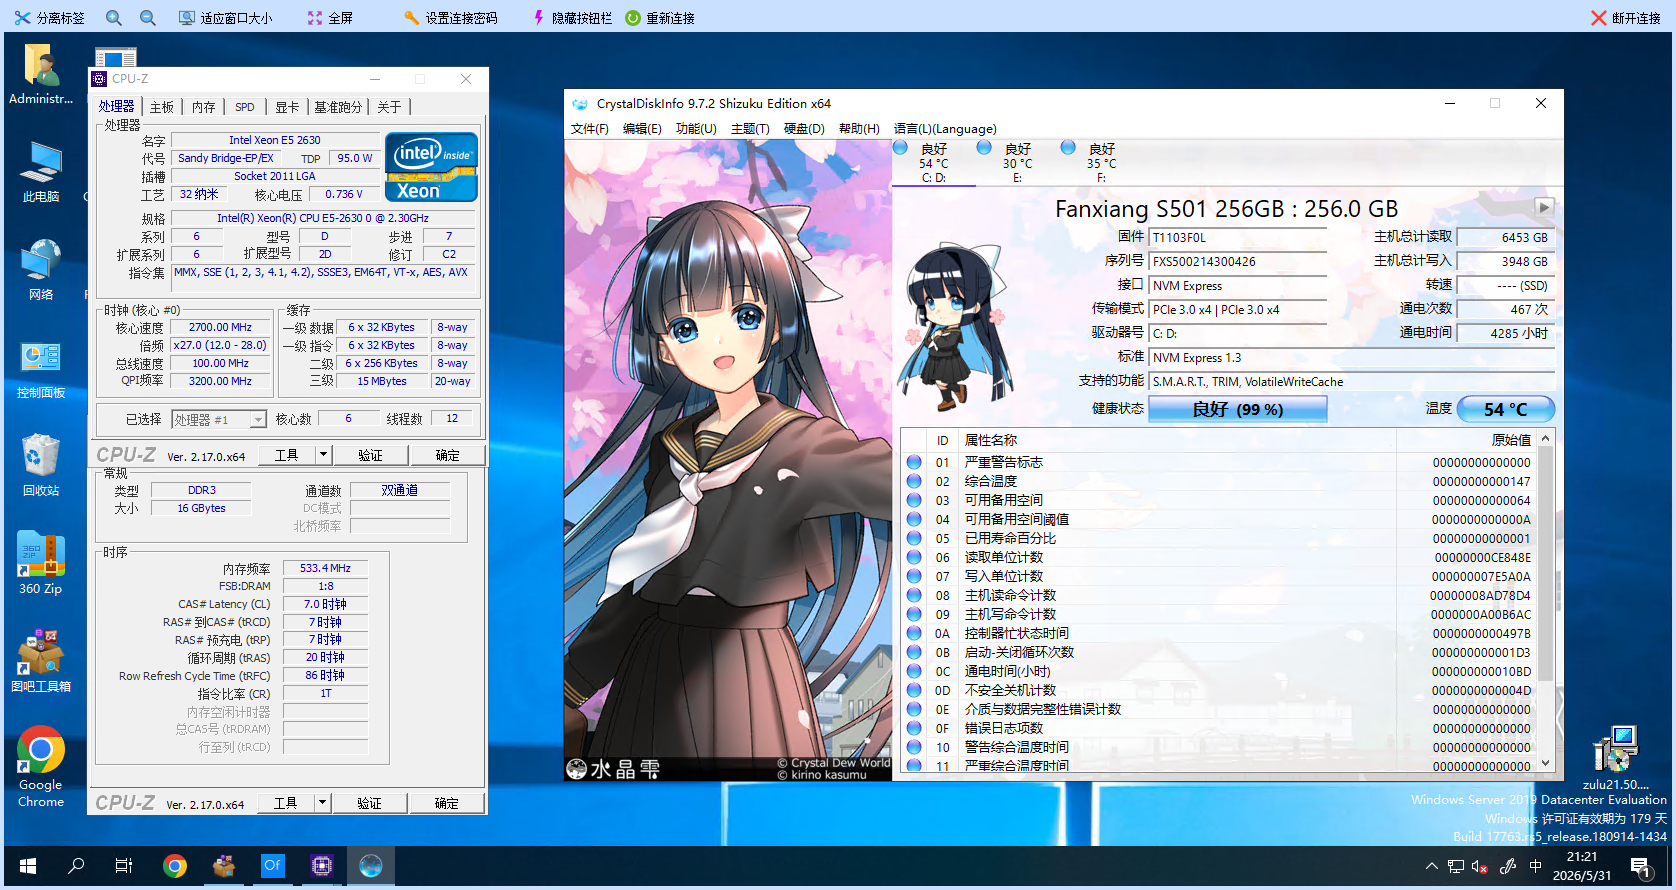Open the 帮助(H) menu
Viewport: 1676px width, 890px height.
[x=859, y=129]
